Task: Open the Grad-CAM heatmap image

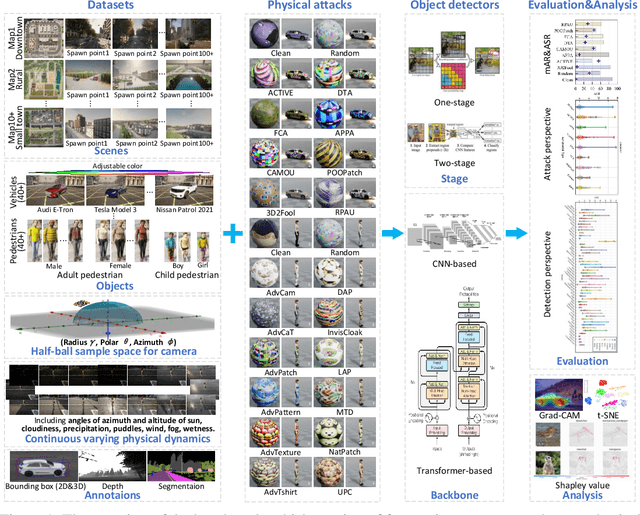Action: click(561, 393)
